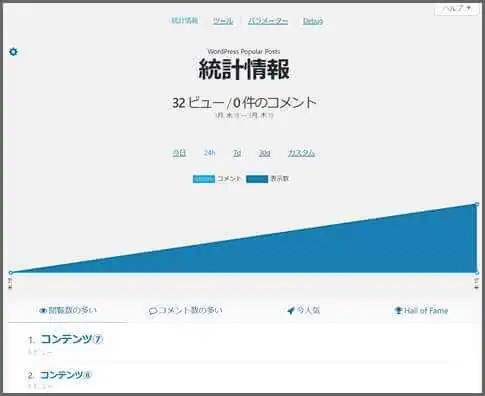Open the コンテンツ⑧ post link

(66, 375)
